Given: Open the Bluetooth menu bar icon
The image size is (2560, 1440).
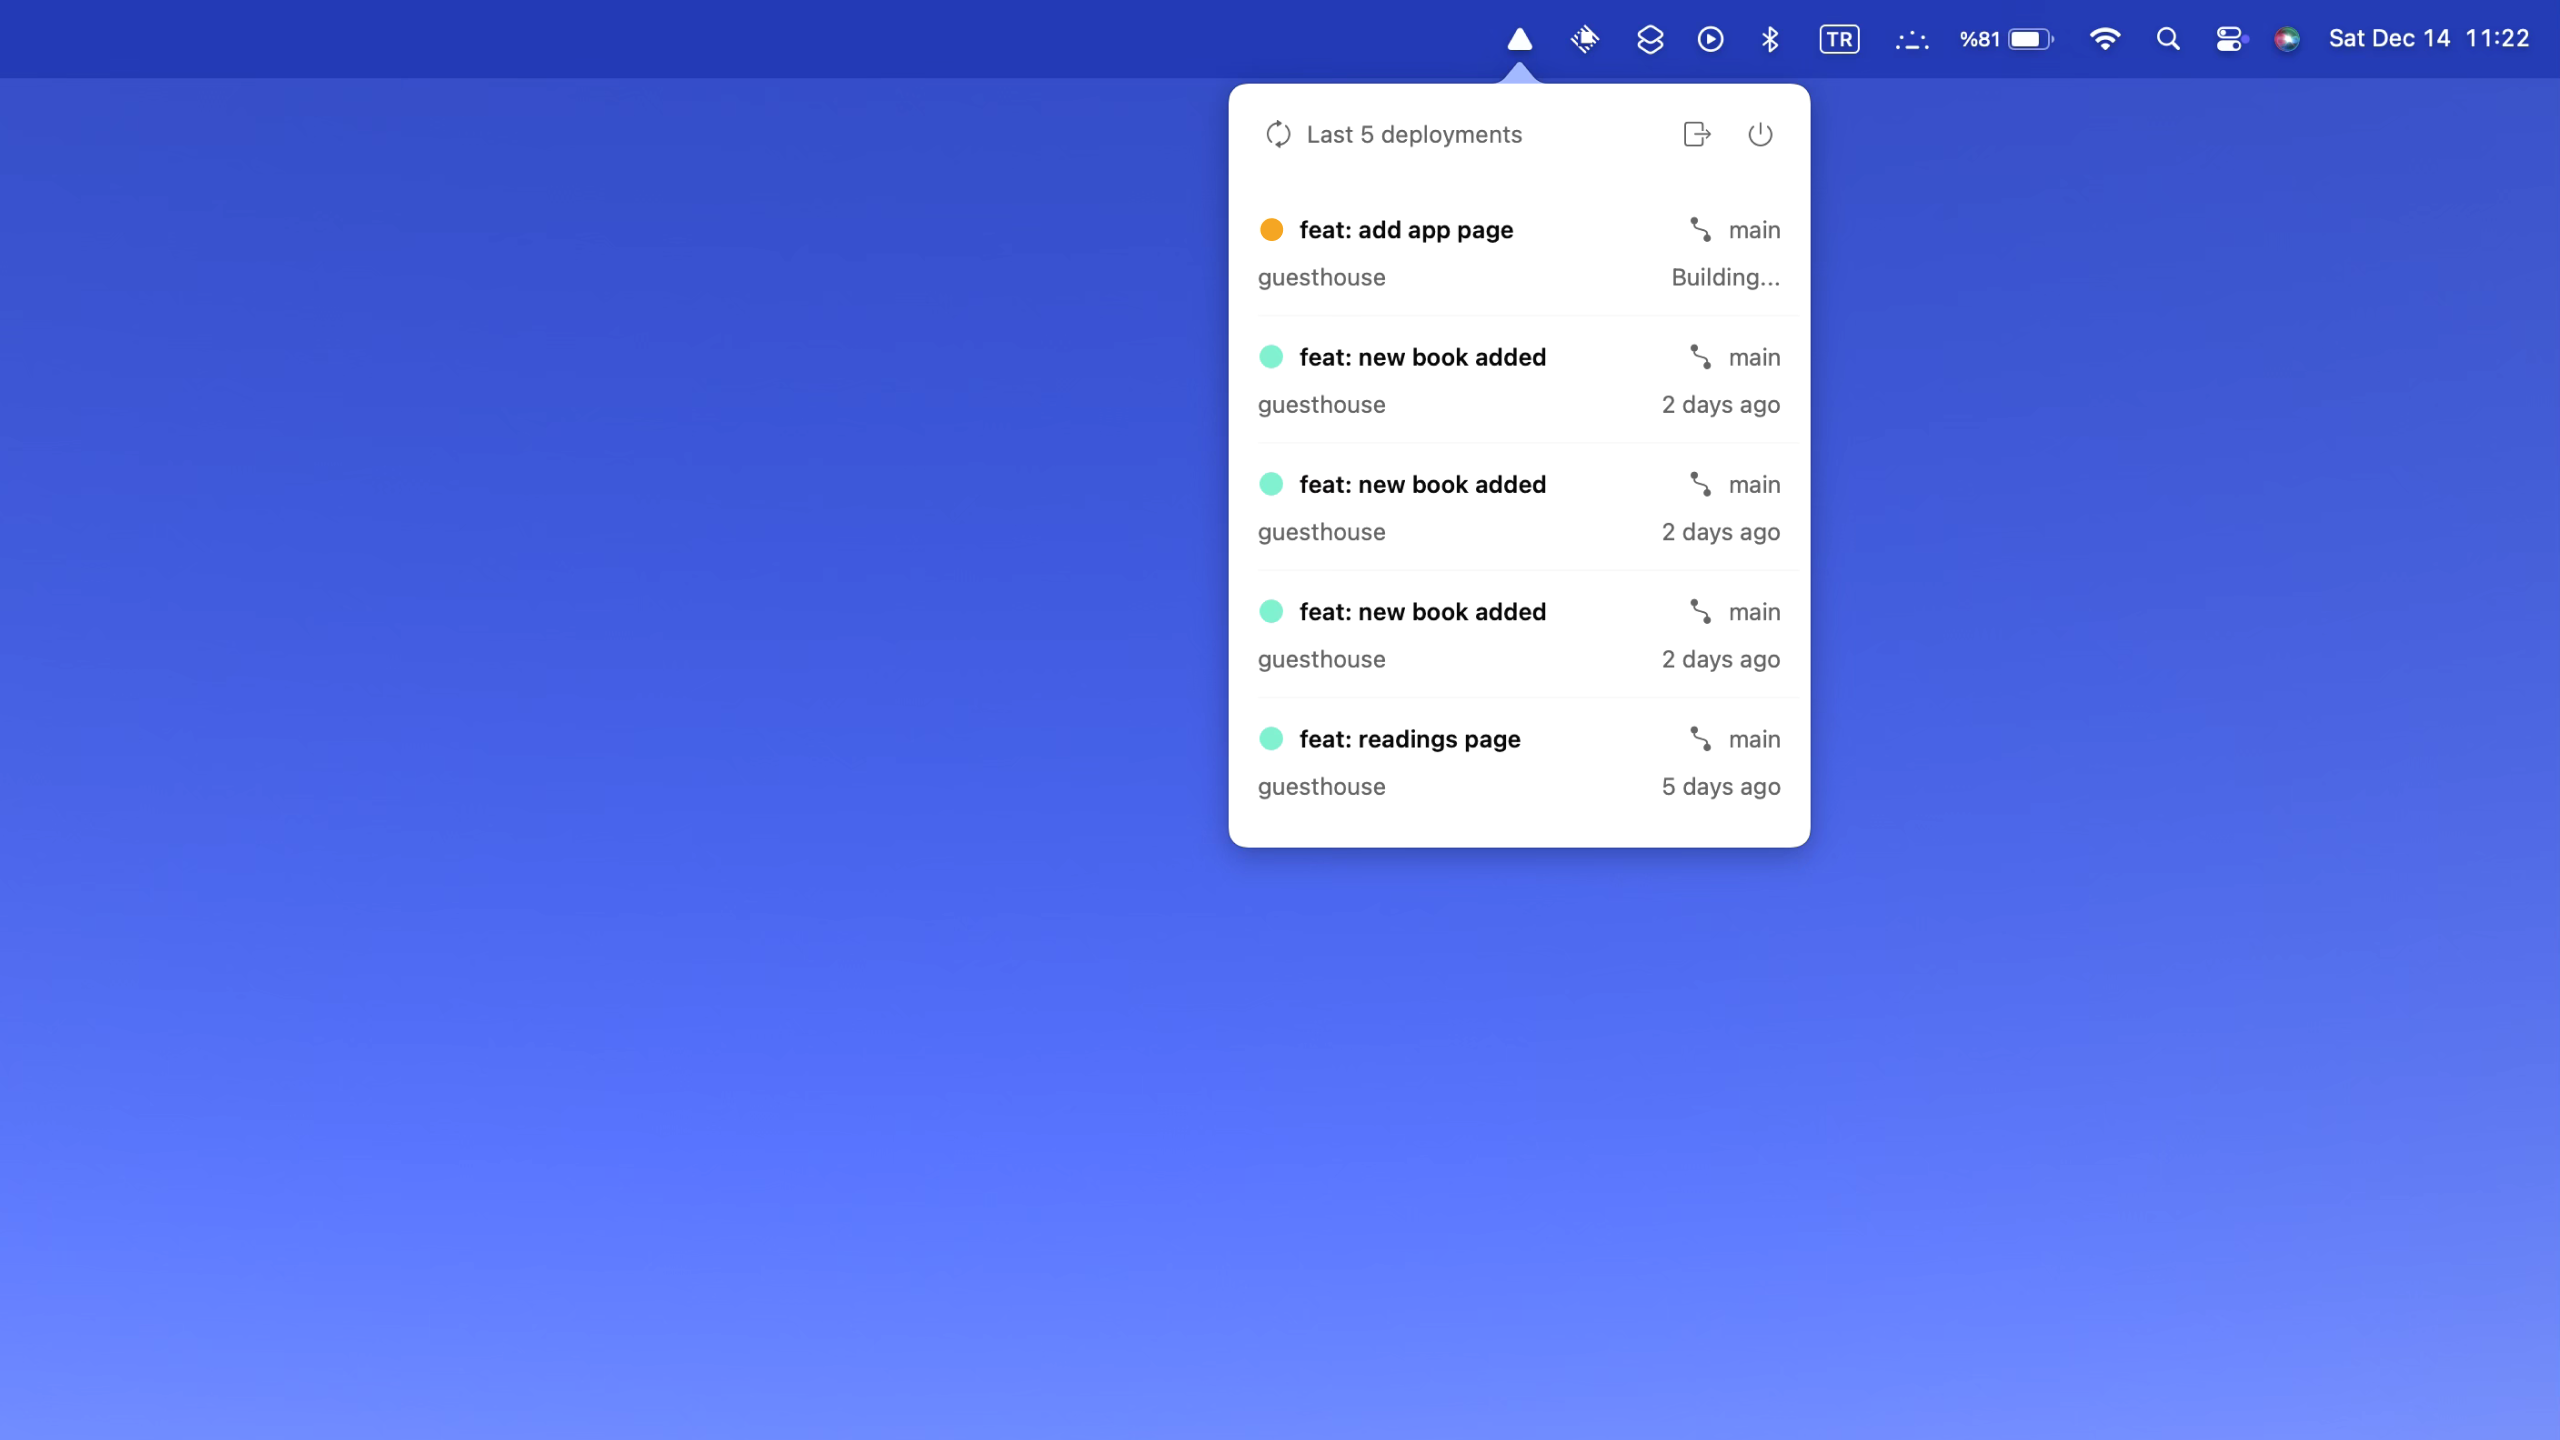Looking at the screenshot, I should pos(1770,39).
